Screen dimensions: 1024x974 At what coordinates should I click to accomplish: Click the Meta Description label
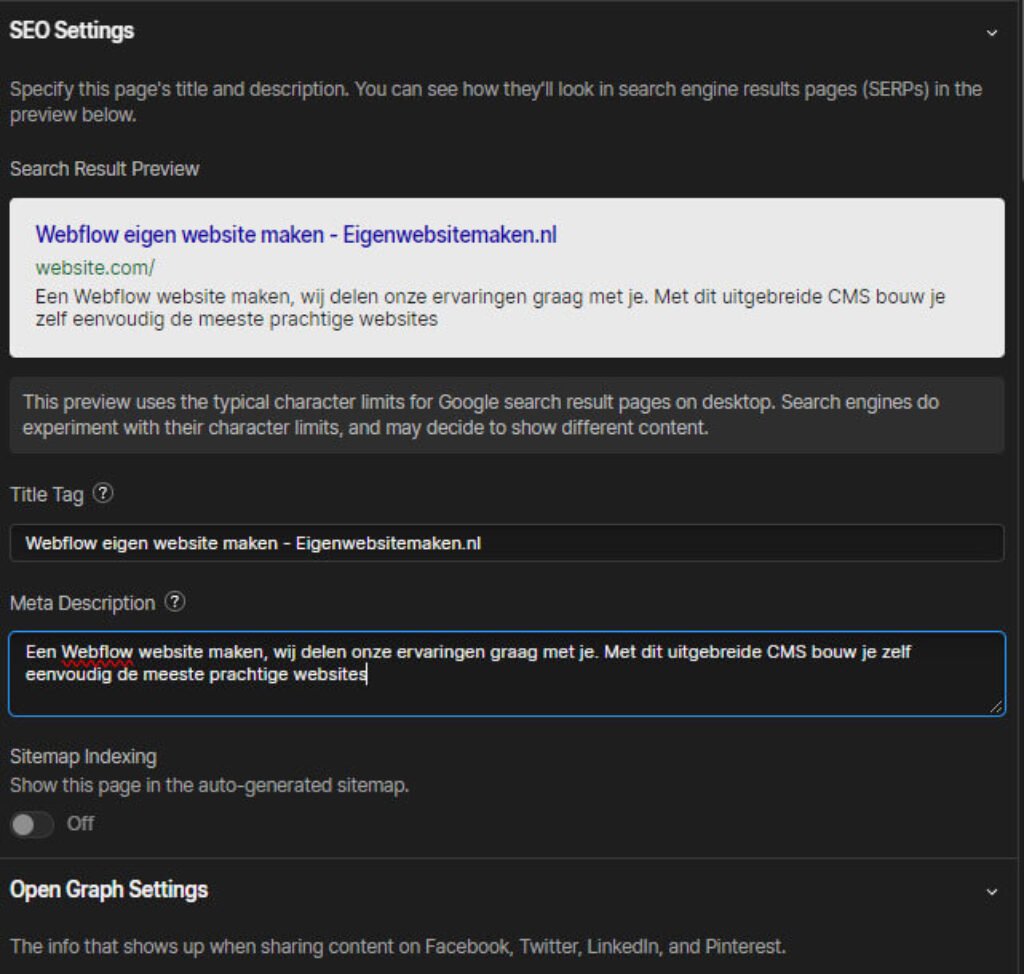[81, 602]
